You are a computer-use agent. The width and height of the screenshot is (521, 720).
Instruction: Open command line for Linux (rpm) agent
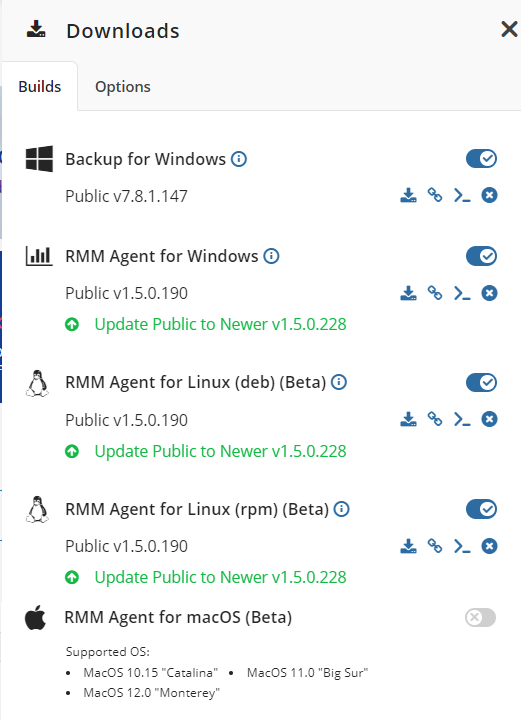462,546
